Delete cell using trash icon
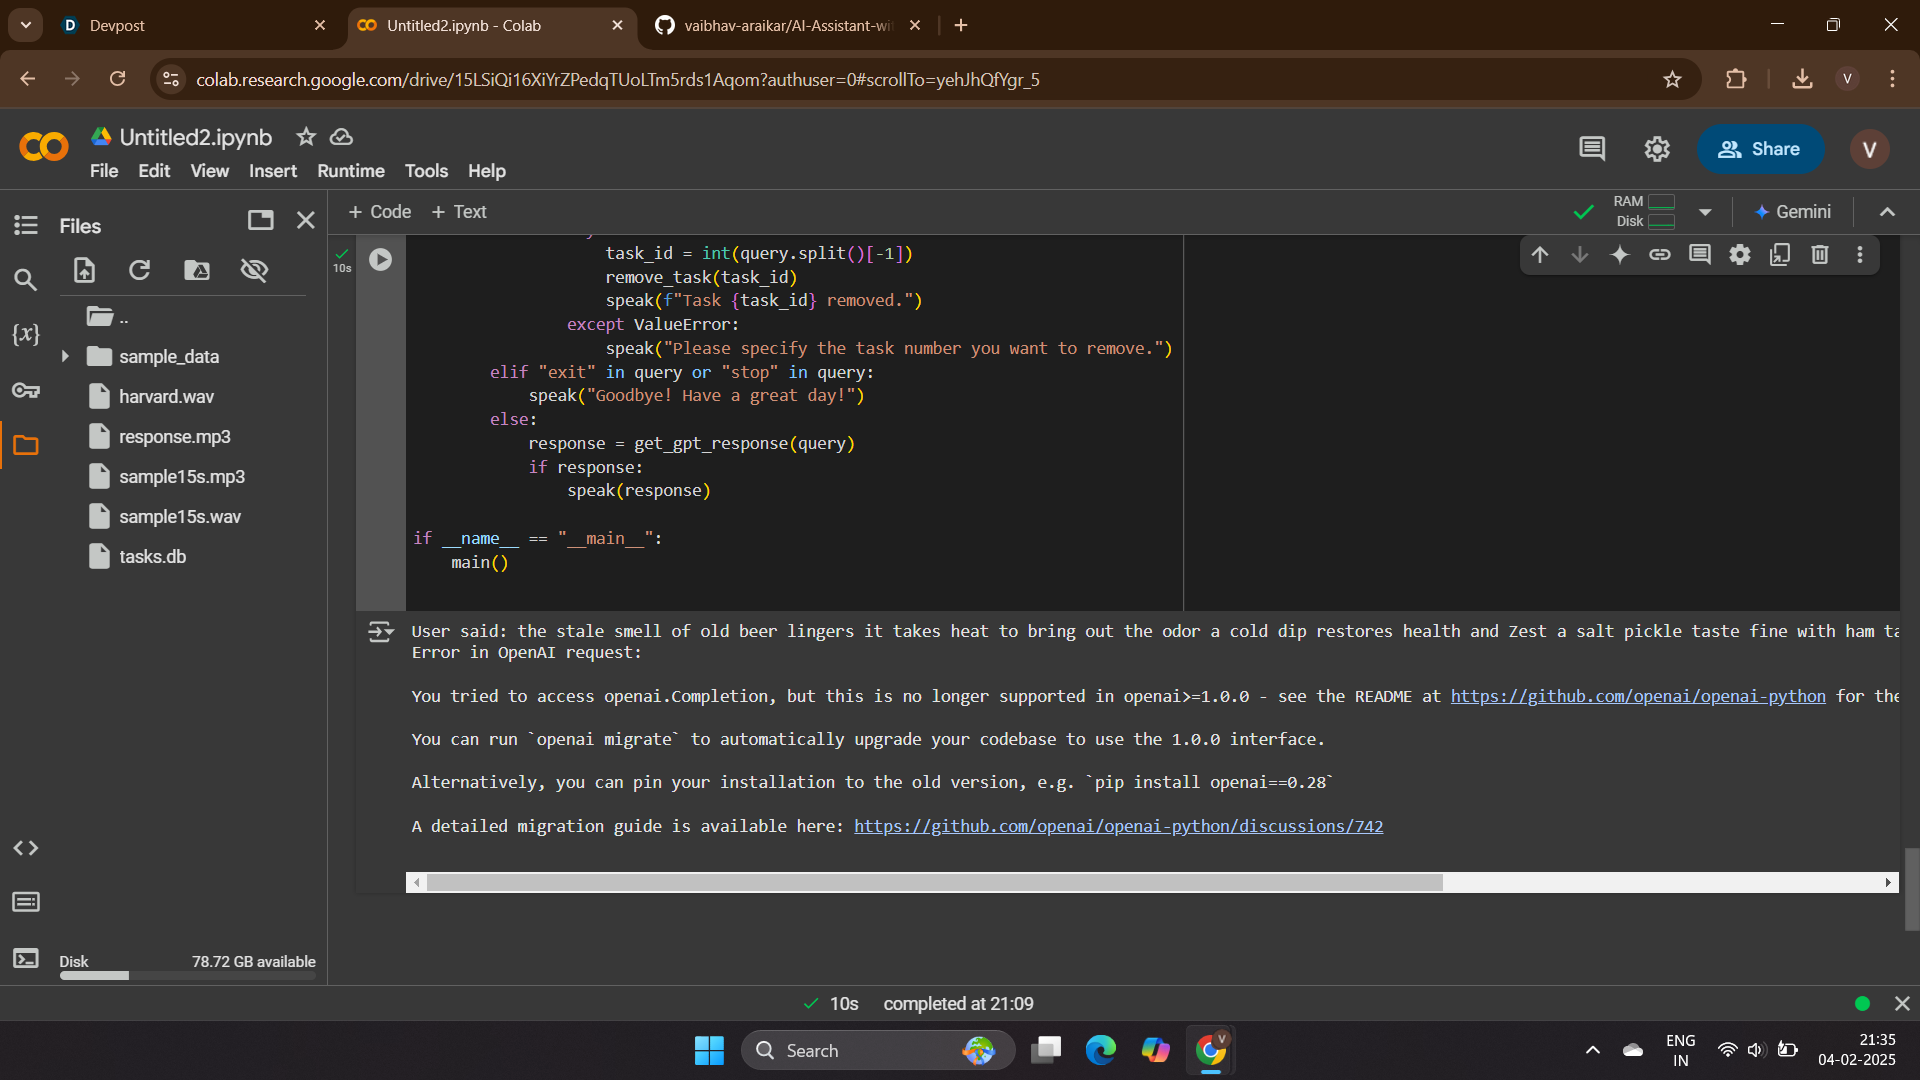The image size is (1920, 1080). [x=1820, y=255]
